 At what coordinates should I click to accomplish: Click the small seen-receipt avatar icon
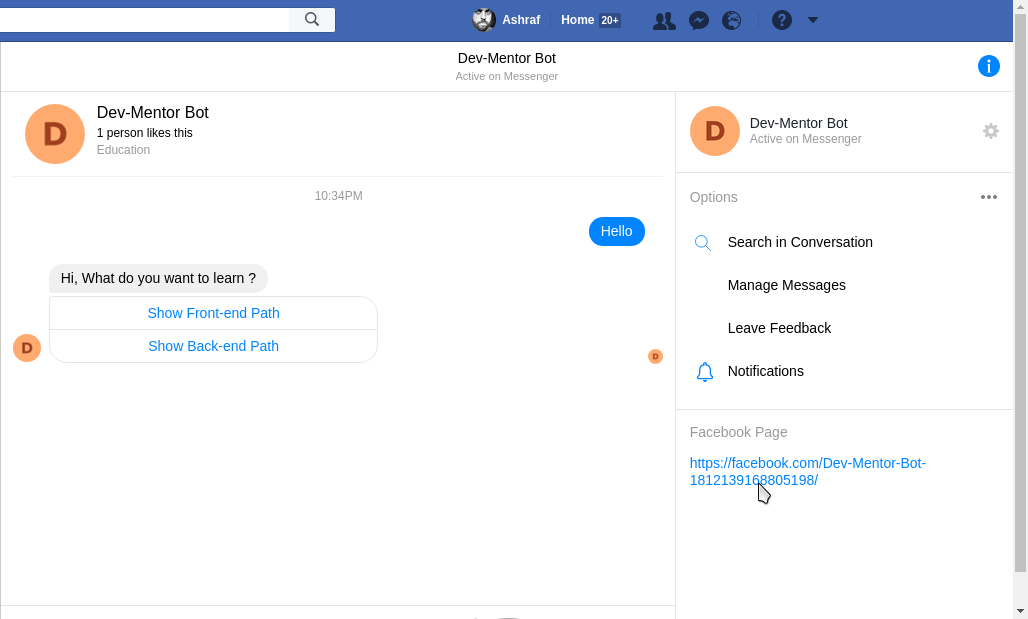click(655, 356)
